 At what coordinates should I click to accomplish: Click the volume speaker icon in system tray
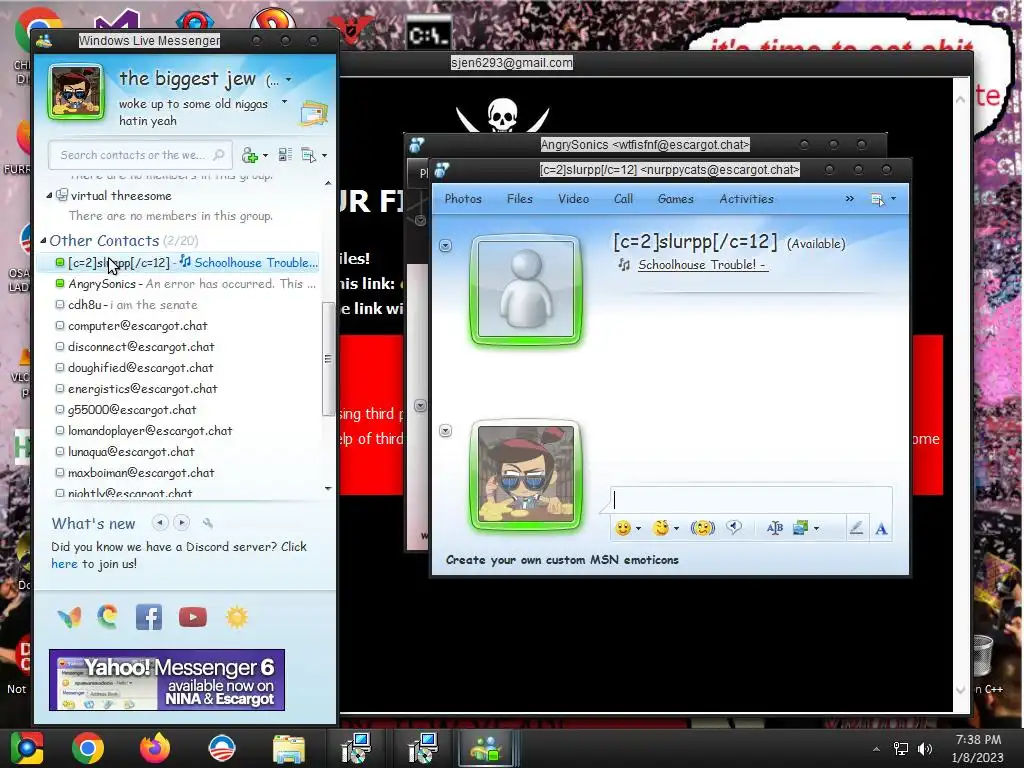tap(925, 749)
